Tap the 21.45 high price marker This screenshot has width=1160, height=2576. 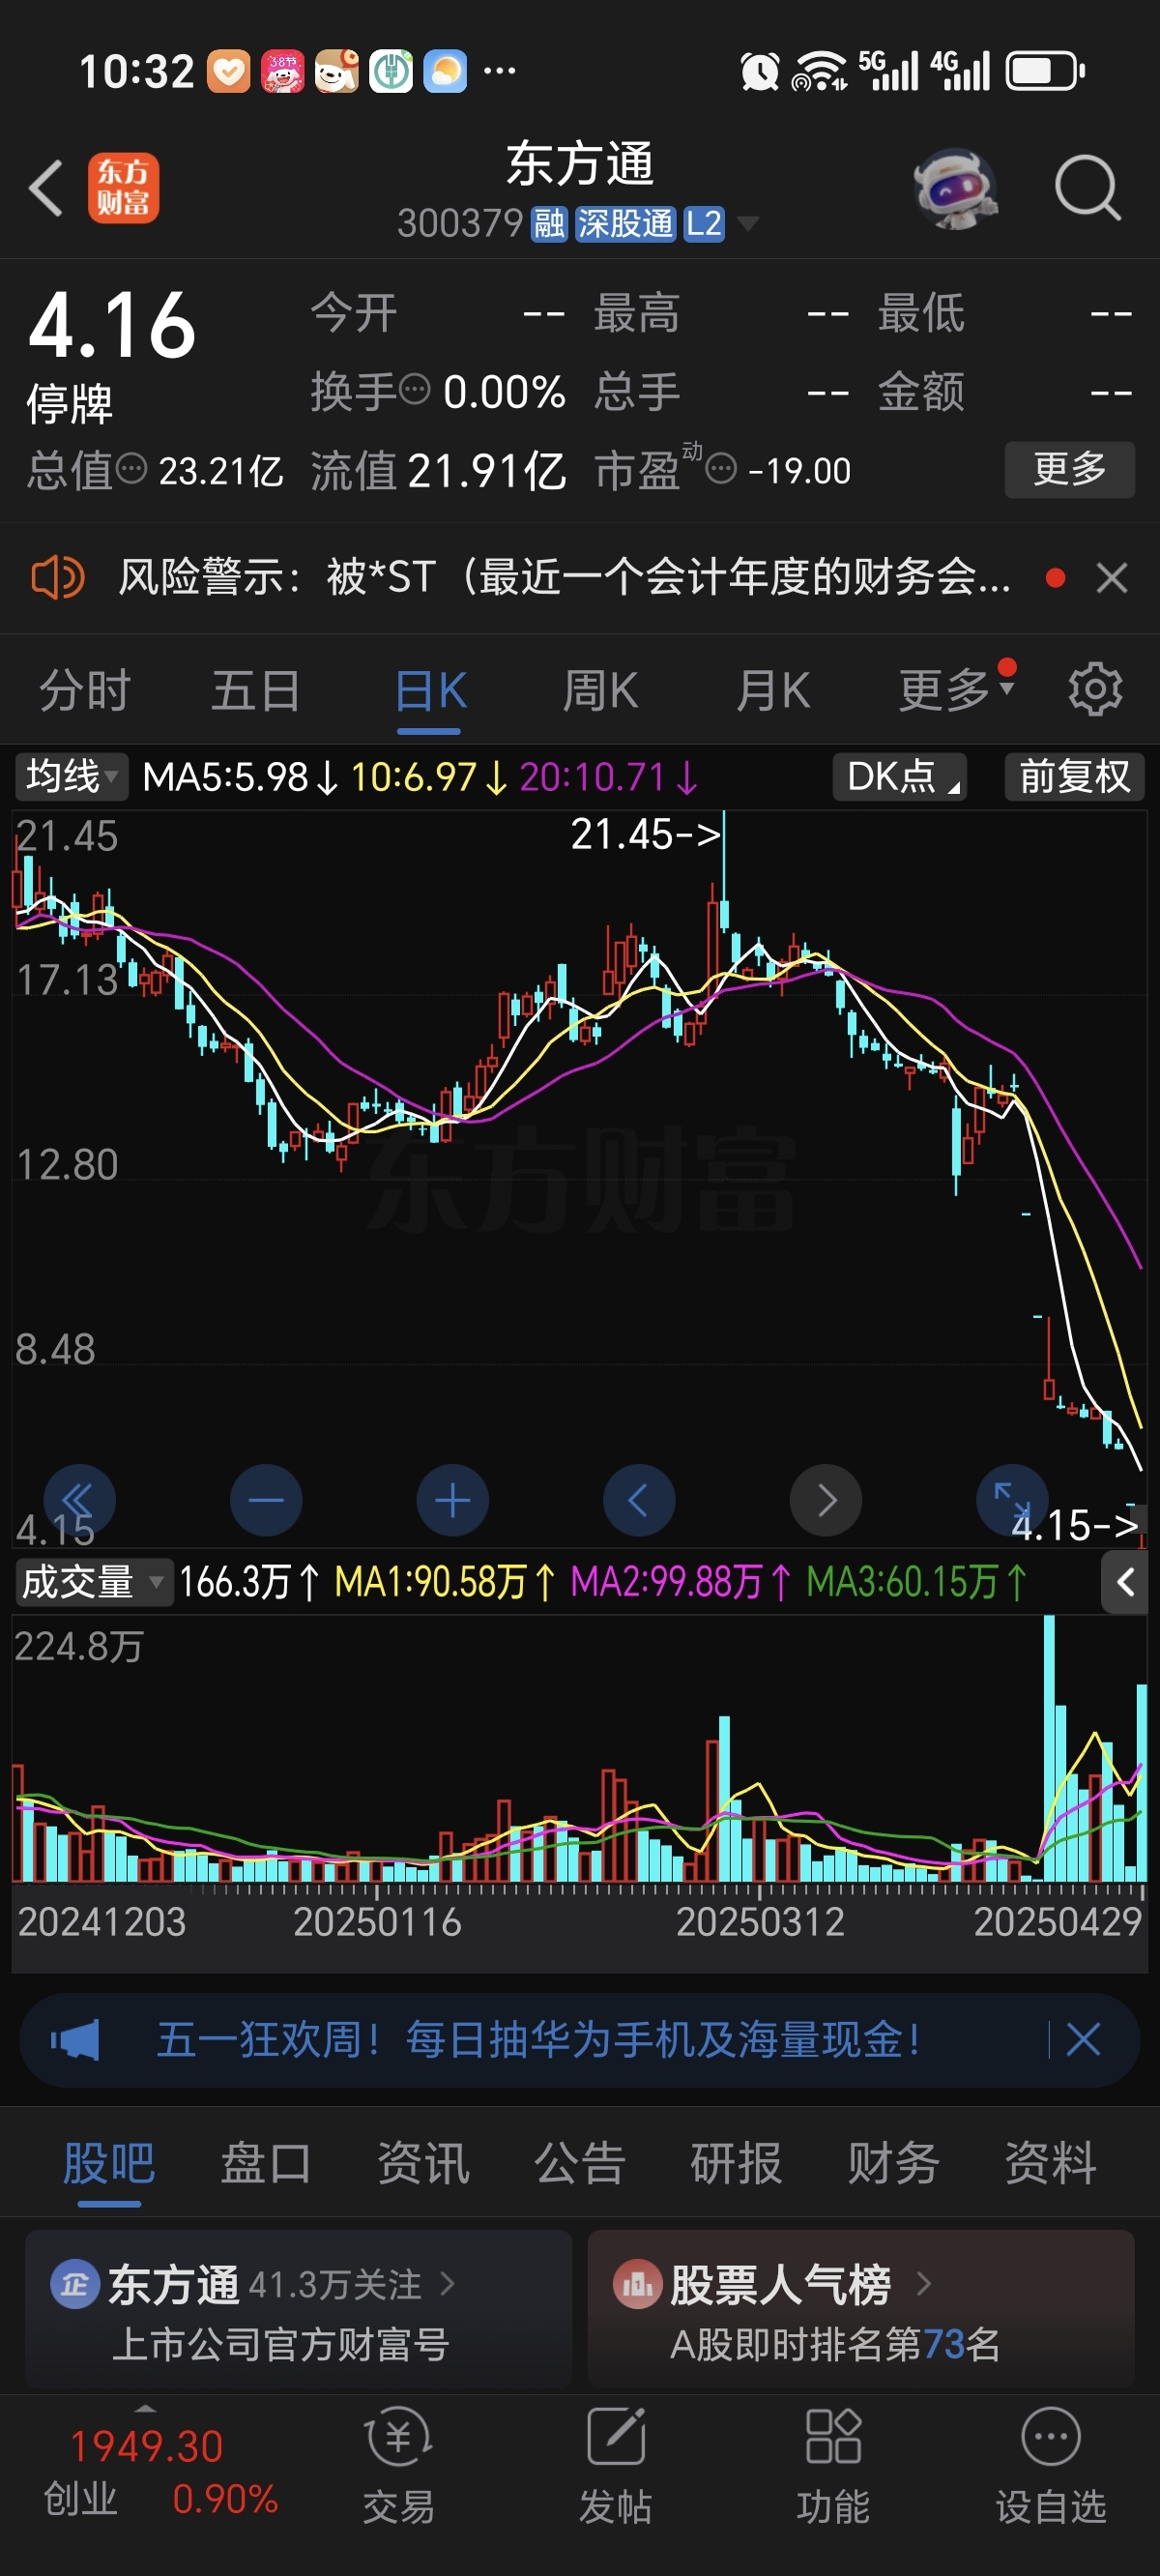646,834
